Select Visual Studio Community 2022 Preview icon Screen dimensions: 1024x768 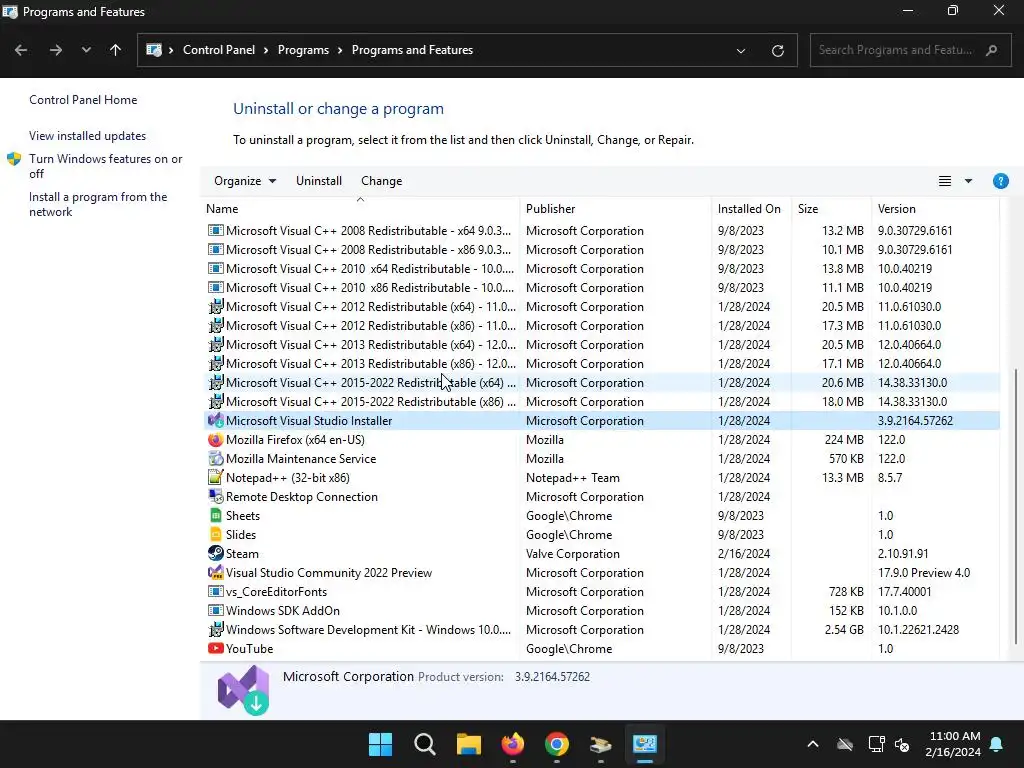click(x=215, y=572)
